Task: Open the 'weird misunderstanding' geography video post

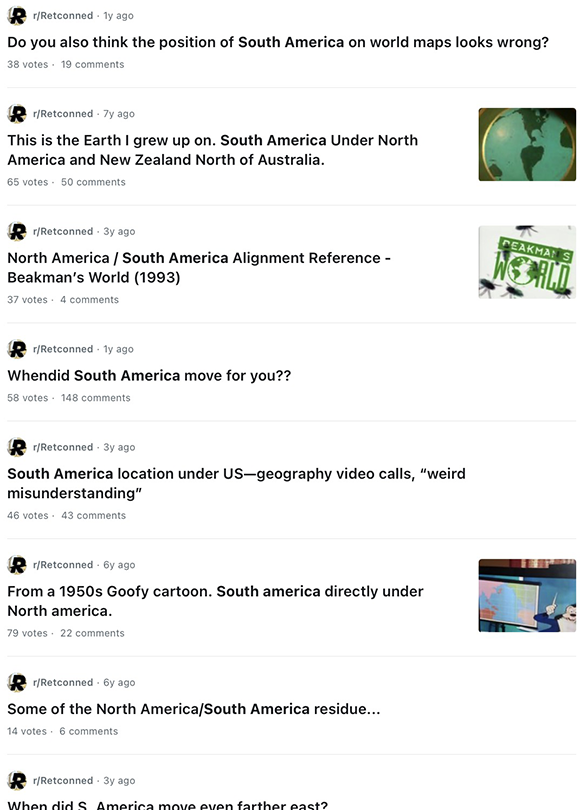Action: click(237, 484)
